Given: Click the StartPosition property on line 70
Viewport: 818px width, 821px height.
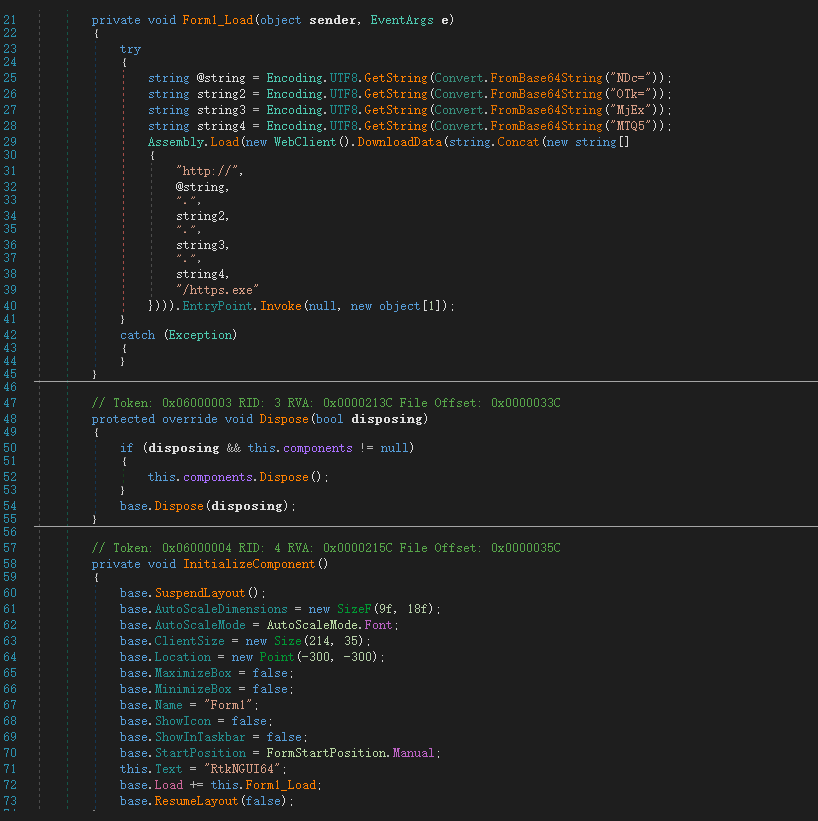Looking at the screenshot, I should point(200,753).
